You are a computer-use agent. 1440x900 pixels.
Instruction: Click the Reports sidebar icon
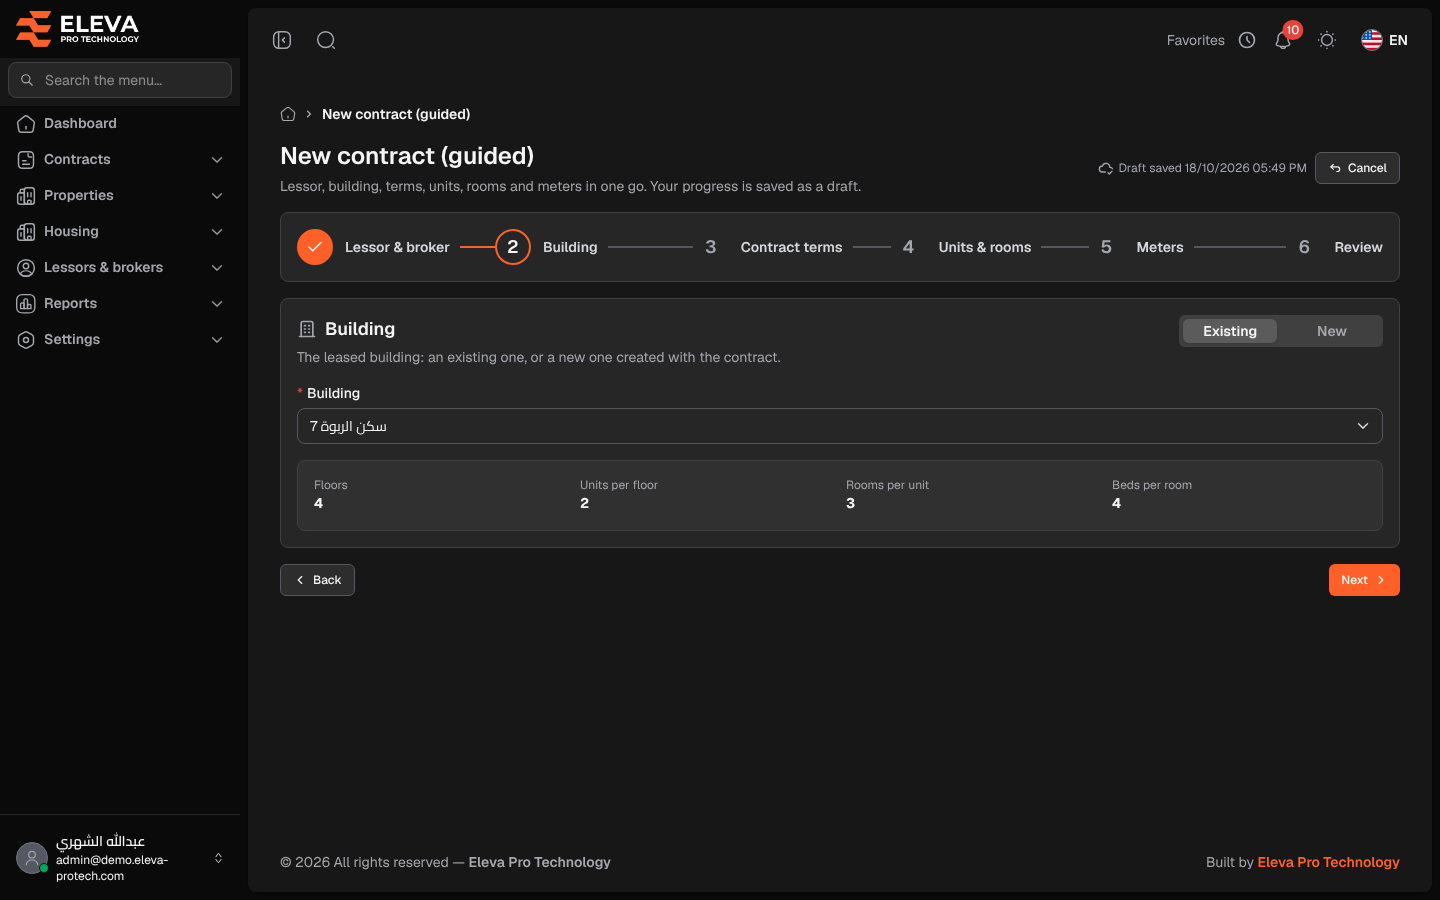pyautogui.click(x=26, y=304)
